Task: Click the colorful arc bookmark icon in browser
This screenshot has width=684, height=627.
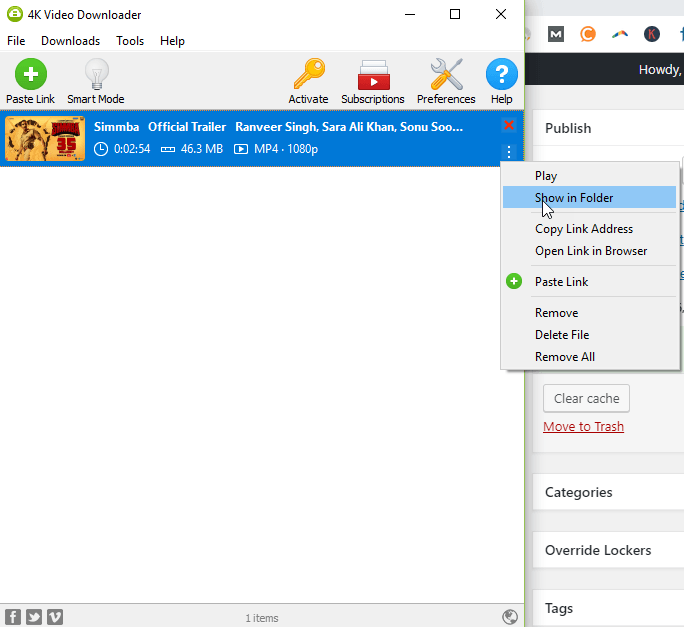Action: [620, 34]
